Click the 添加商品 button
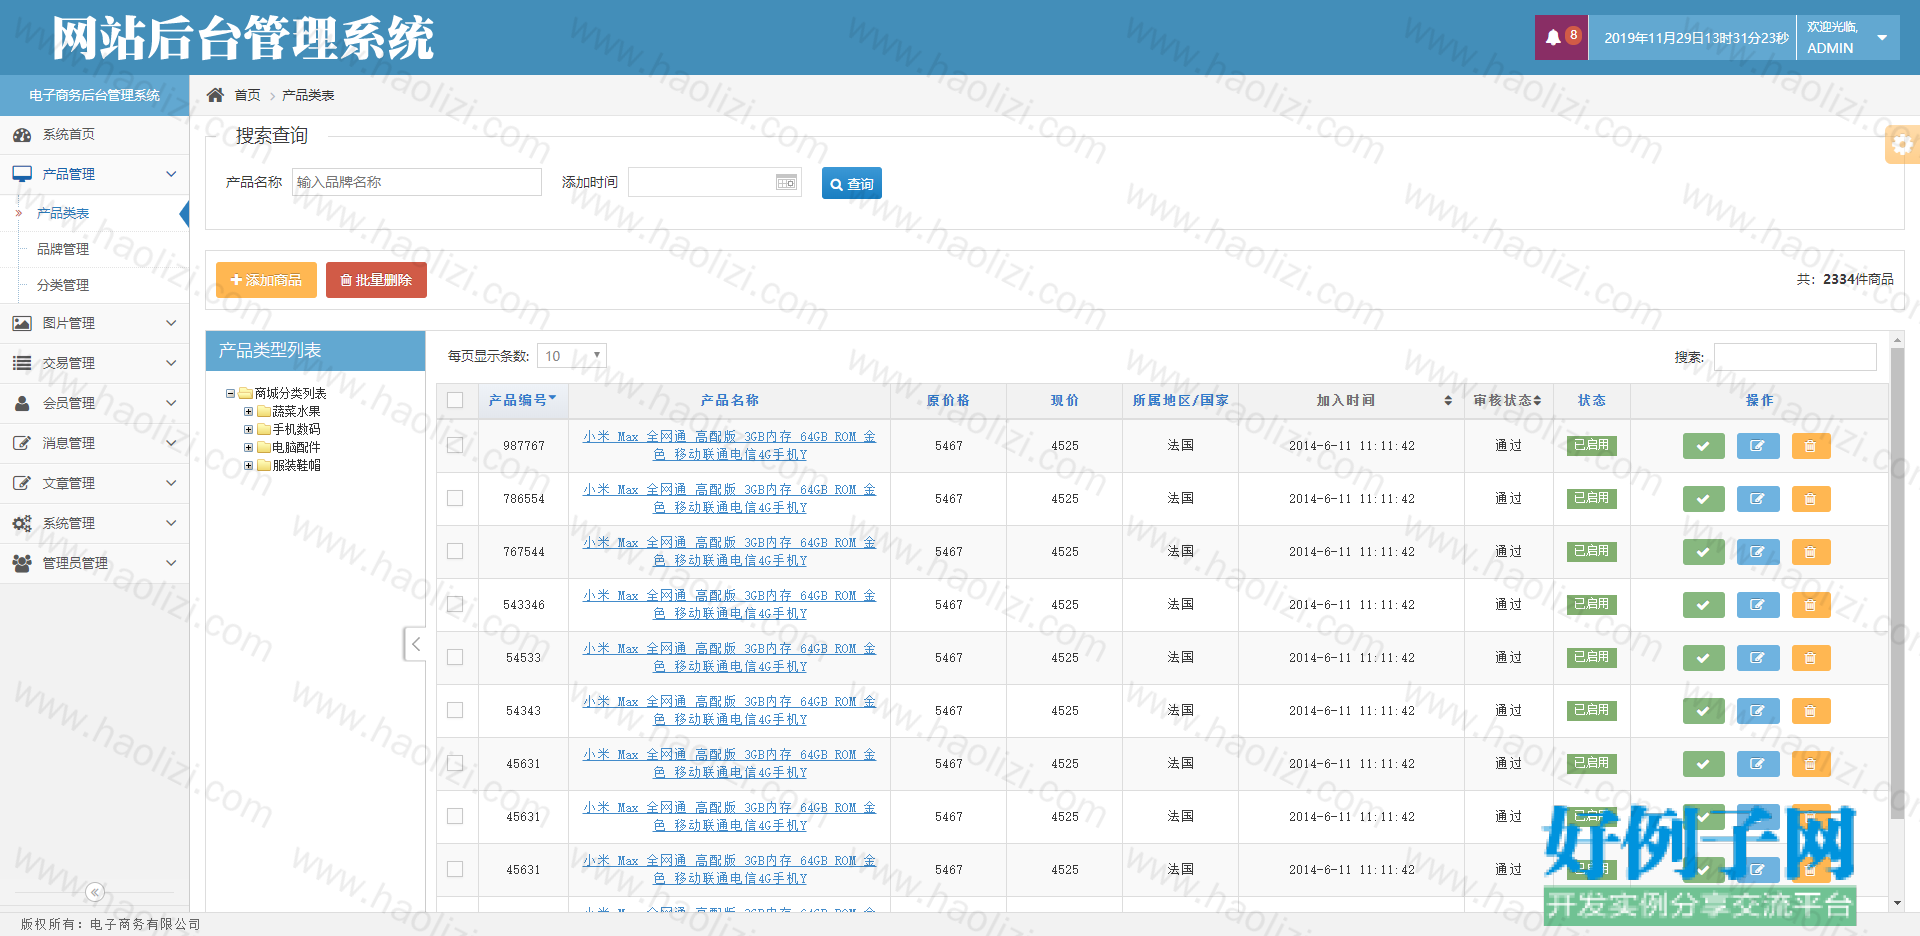 coord(266,280)
